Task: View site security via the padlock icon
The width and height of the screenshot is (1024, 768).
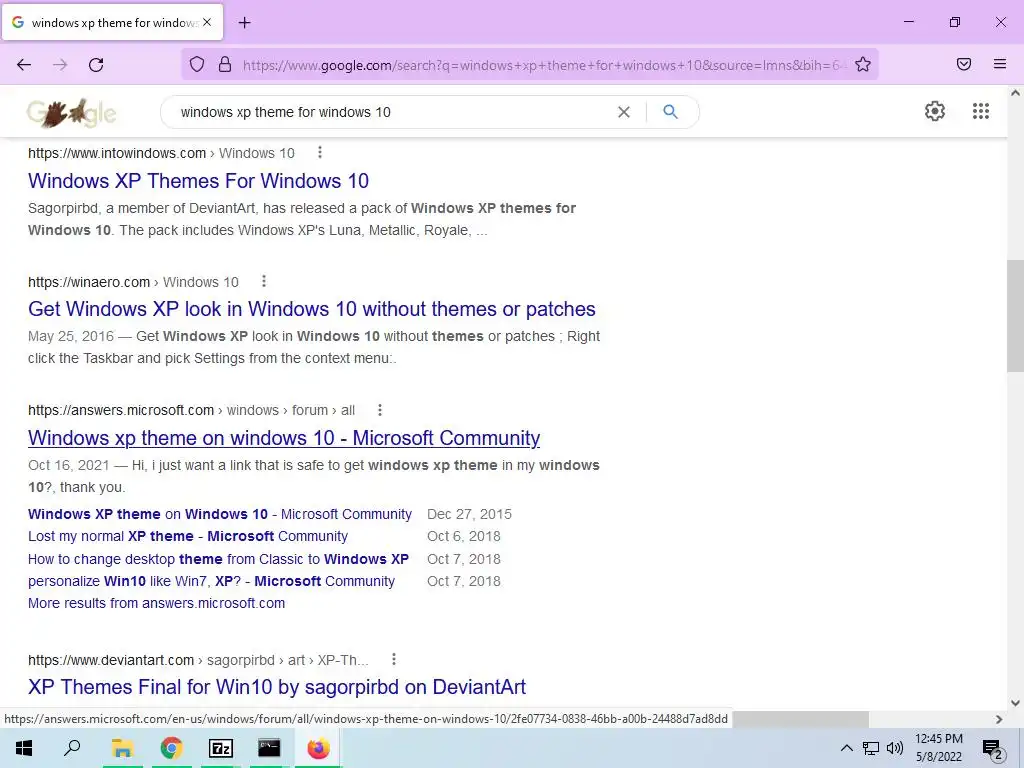Action: pyautogui.click(x=225, y=64)
